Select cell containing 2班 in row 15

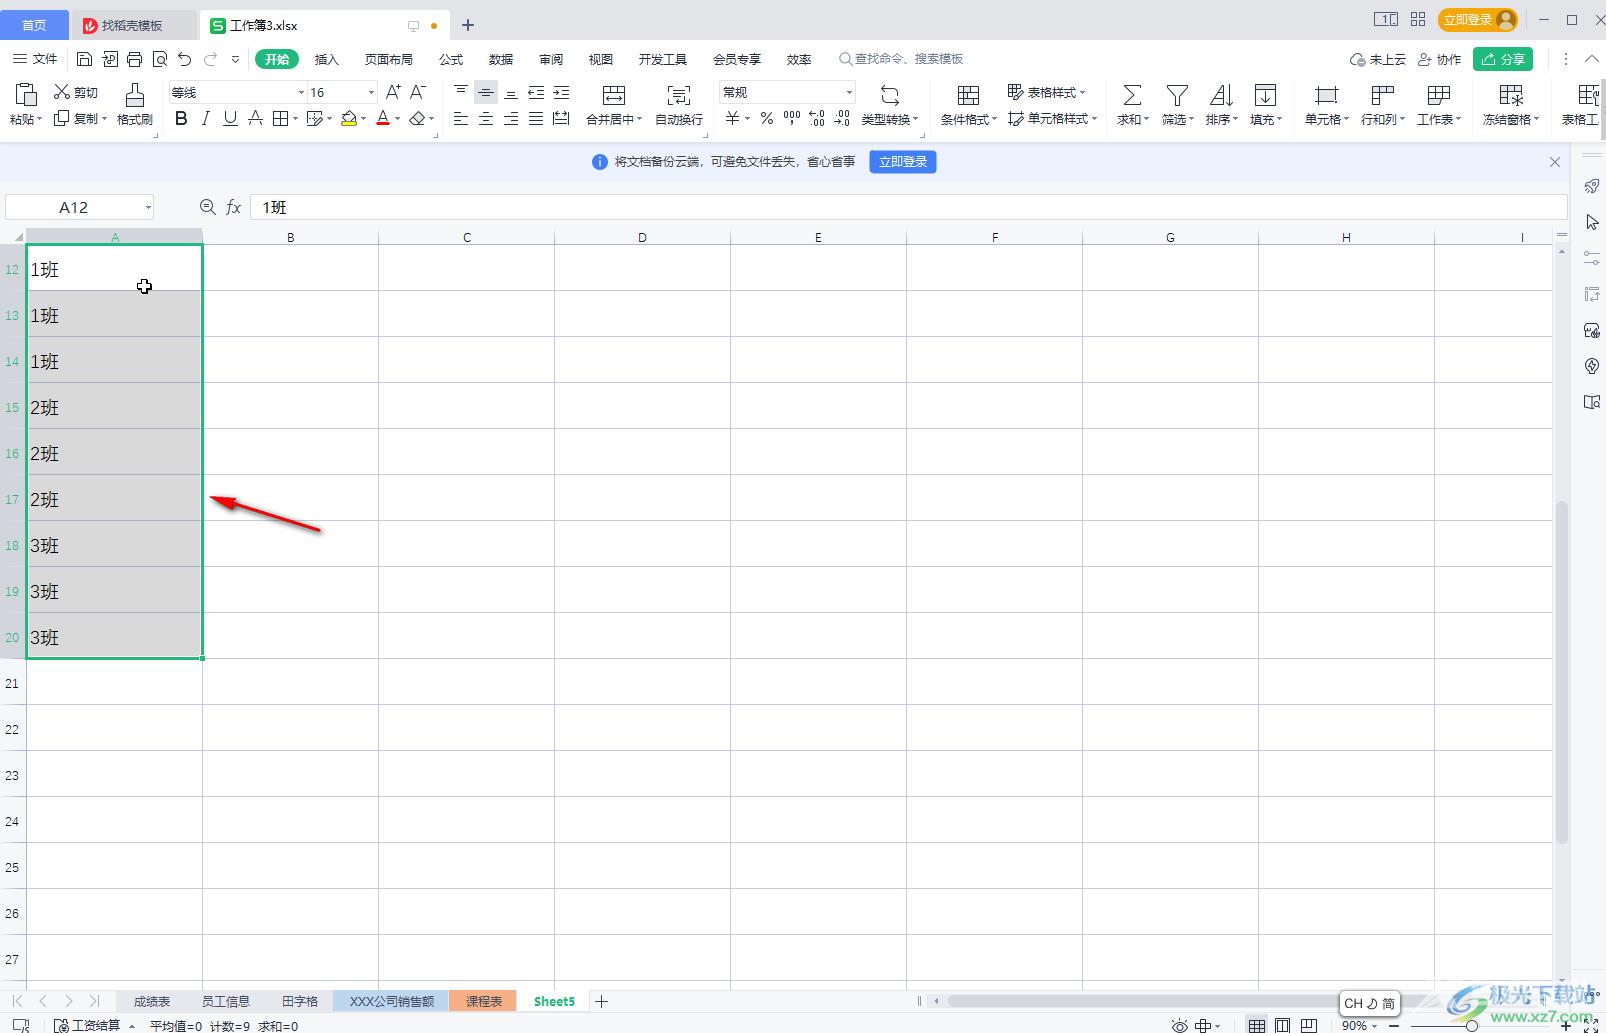pyautogui.click(x=114, y=407)
